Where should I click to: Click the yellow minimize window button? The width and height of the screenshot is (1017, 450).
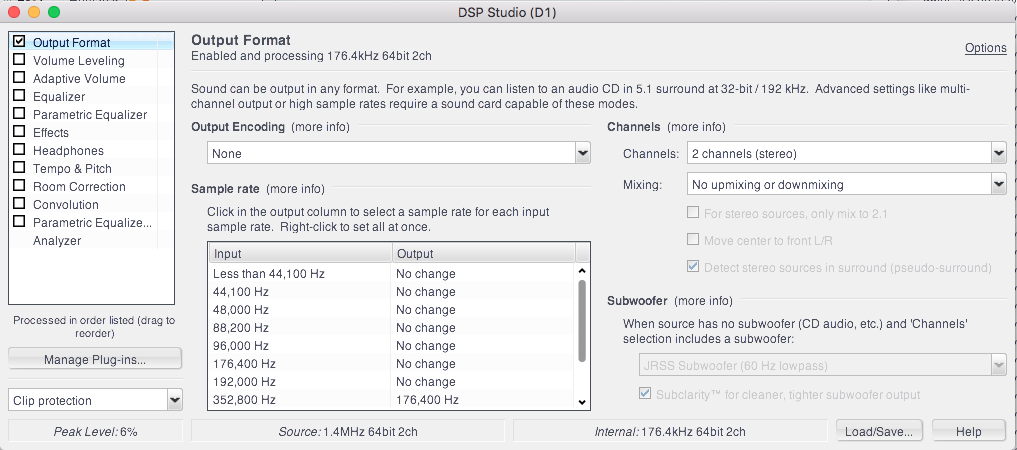click(x=34, y=12)
